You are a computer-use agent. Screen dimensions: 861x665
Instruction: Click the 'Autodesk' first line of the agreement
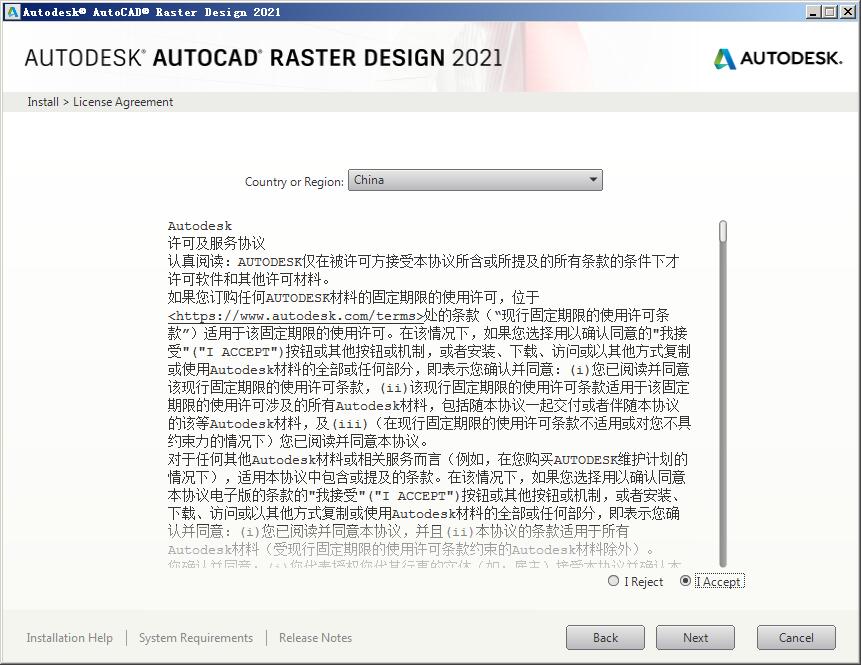click(x=200, y=226)
